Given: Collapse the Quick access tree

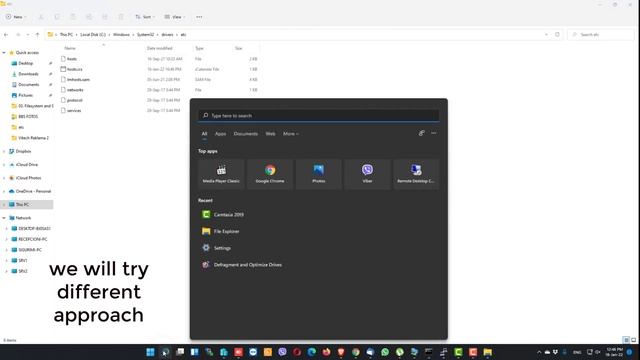Looking at the screenshot, I should (x=4, y=53).
